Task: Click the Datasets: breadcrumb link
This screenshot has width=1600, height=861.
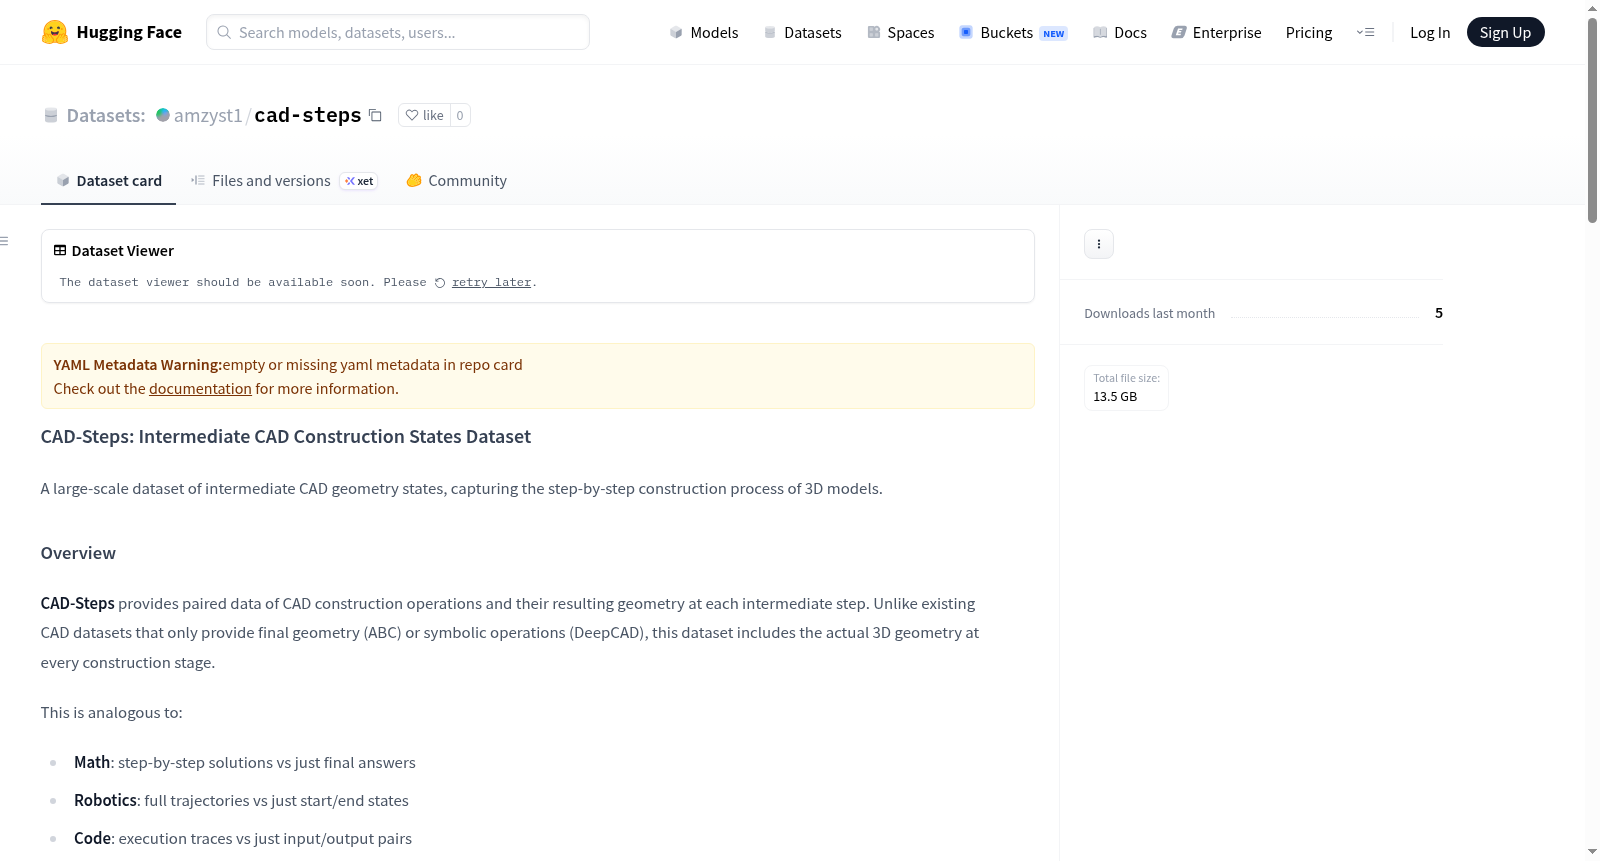Action: tap(106, 115)
